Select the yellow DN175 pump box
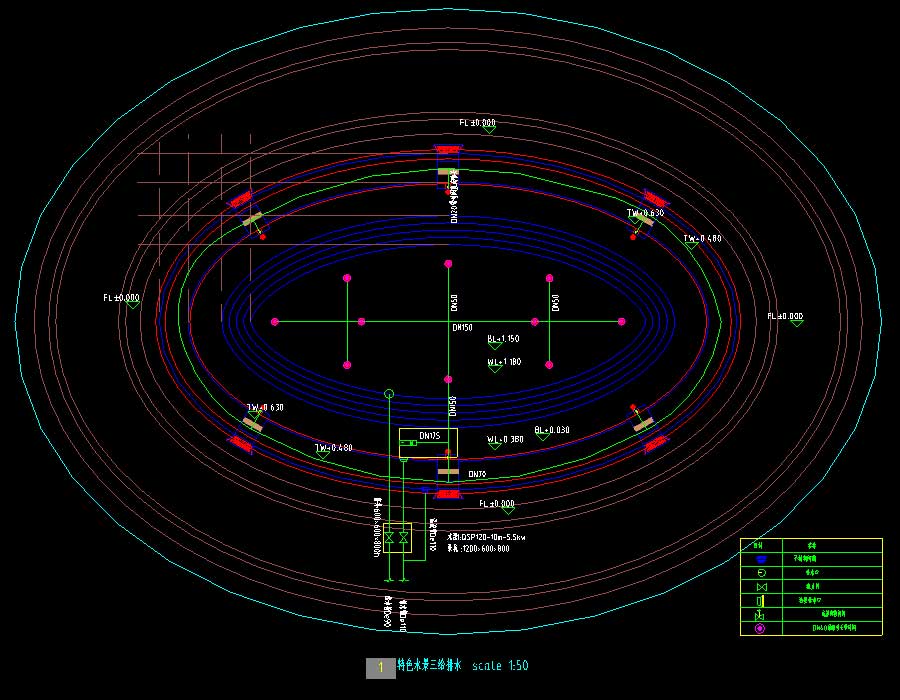900x700 pixels. [428, 443]
